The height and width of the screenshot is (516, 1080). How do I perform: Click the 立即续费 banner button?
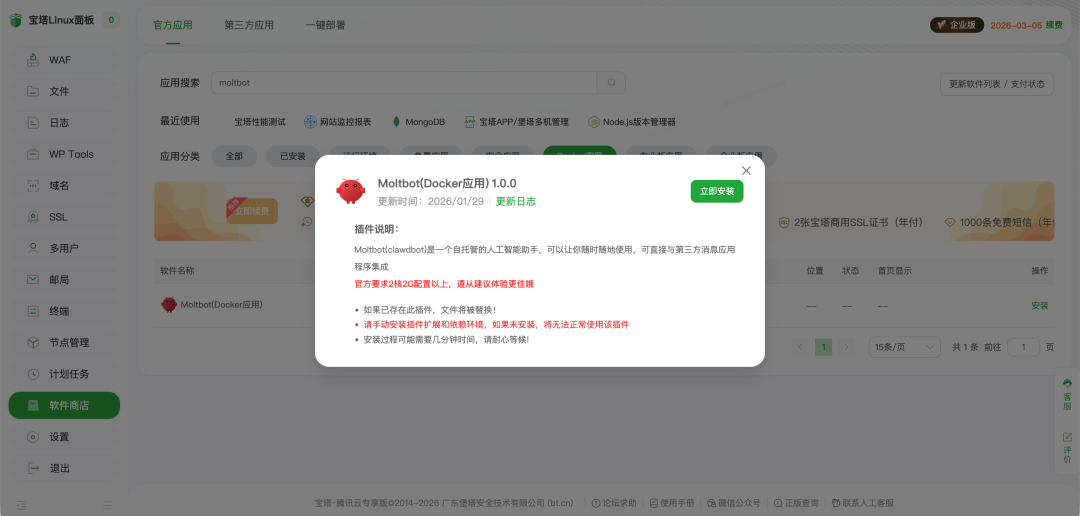coord(252,211)
